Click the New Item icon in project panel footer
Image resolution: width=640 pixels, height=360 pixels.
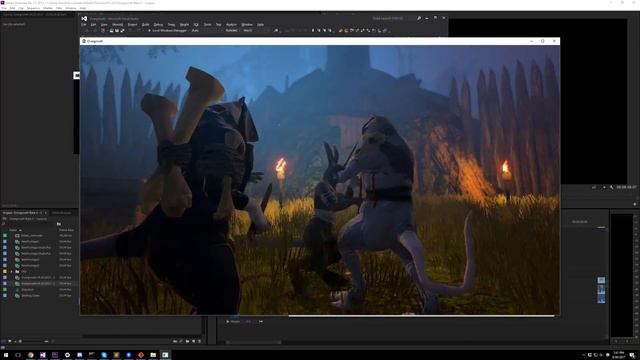[193, 341]
